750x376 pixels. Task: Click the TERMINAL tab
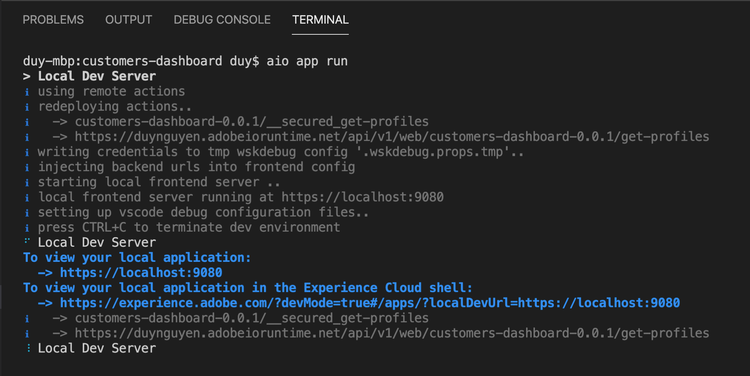[x=320, y=20]
